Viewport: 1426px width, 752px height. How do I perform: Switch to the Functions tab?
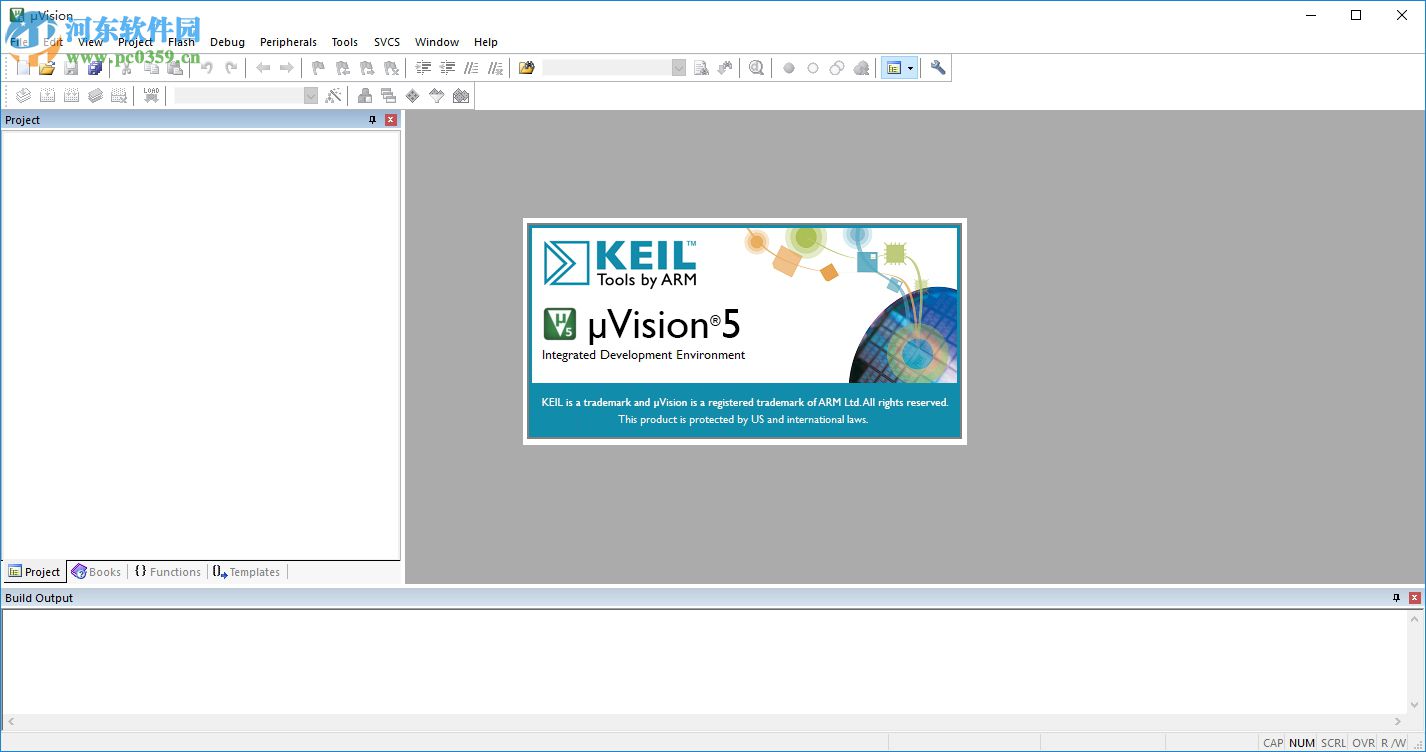[x=168, y=572]
